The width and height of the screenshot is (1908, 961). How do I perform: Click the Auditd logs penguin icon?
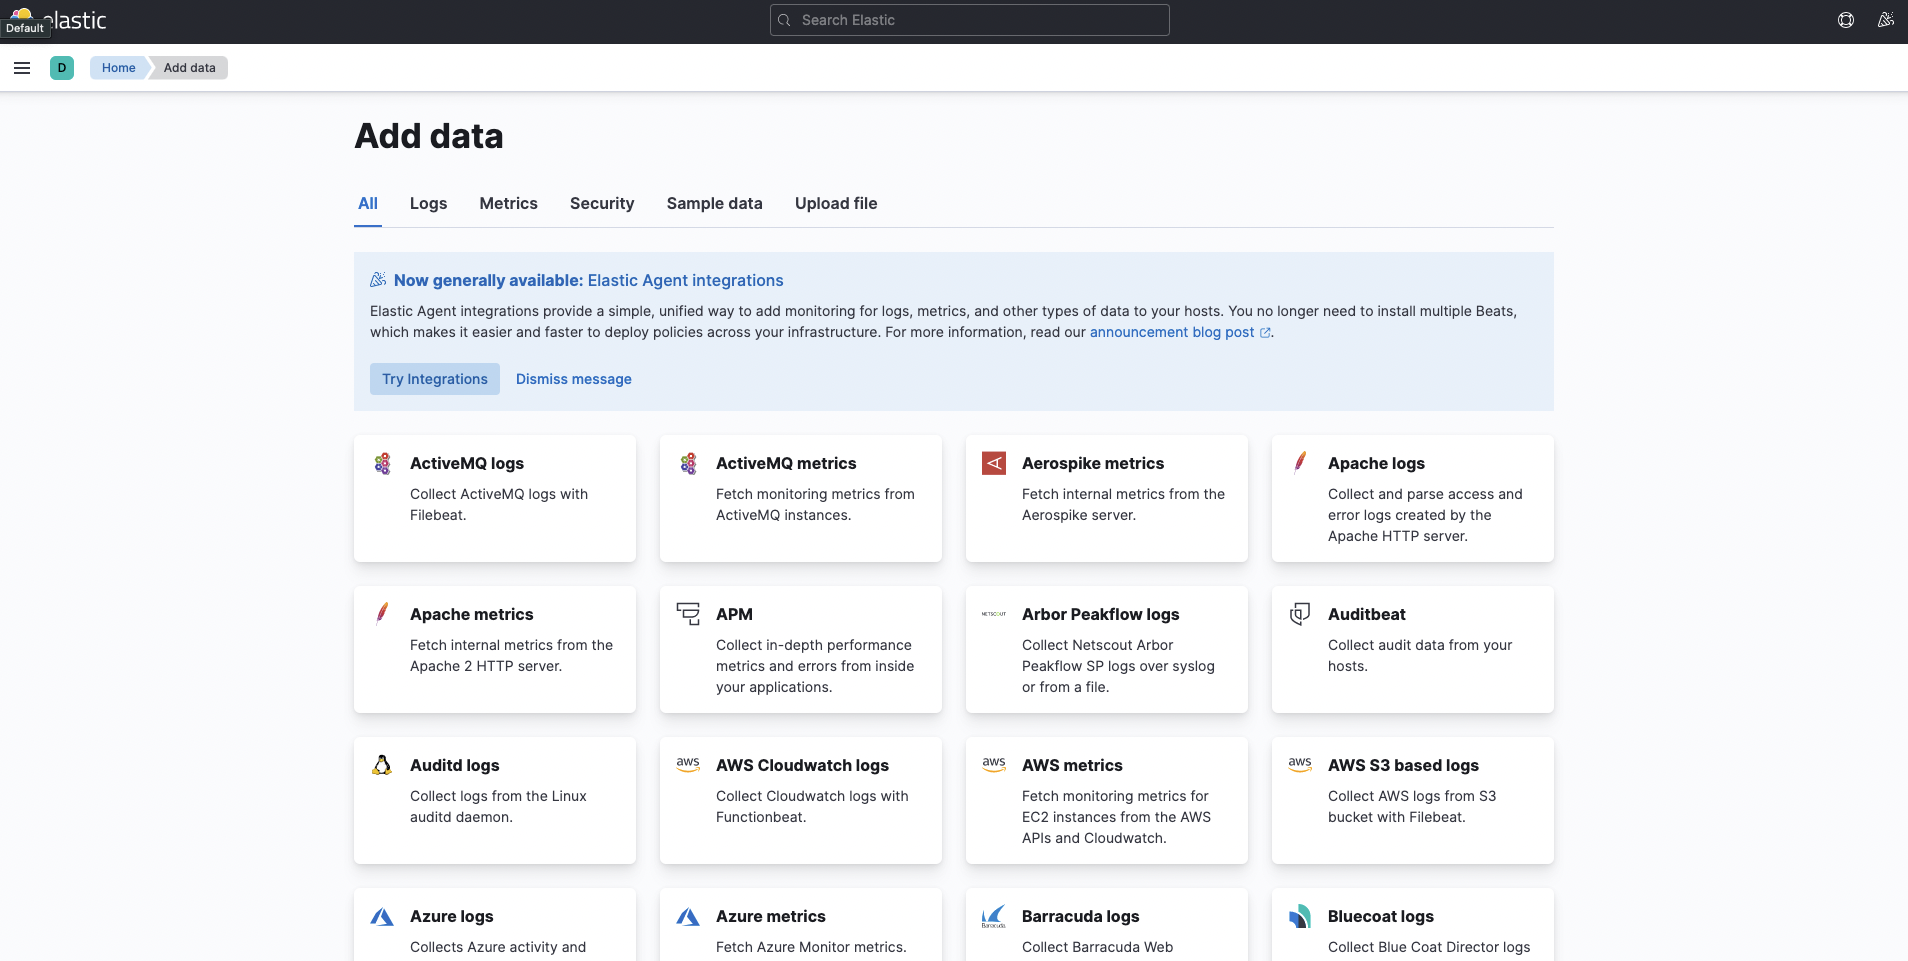pos(382,765)
